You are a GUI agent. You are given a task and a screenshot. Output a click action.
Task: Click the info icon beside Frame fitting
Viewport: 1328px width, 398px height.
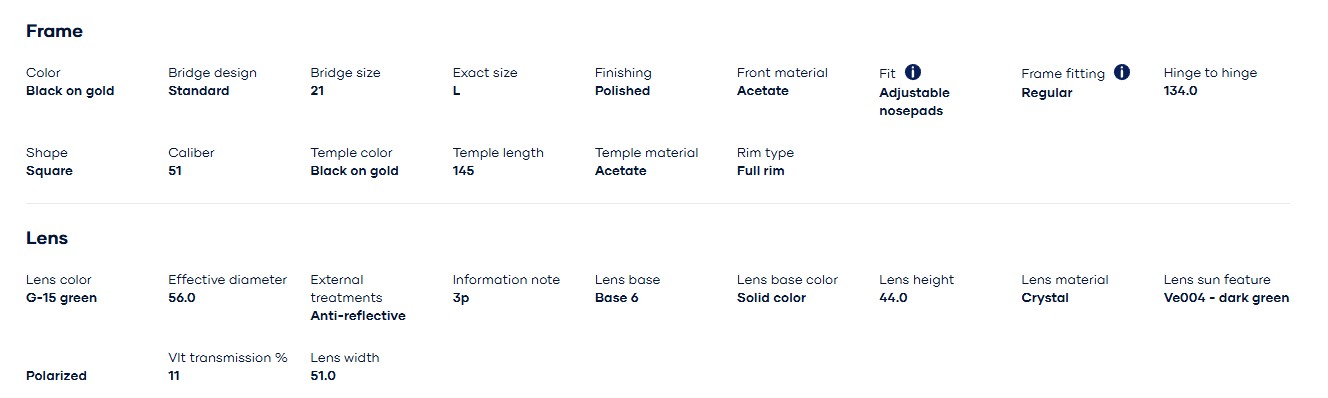click(x=1122, y=72)
